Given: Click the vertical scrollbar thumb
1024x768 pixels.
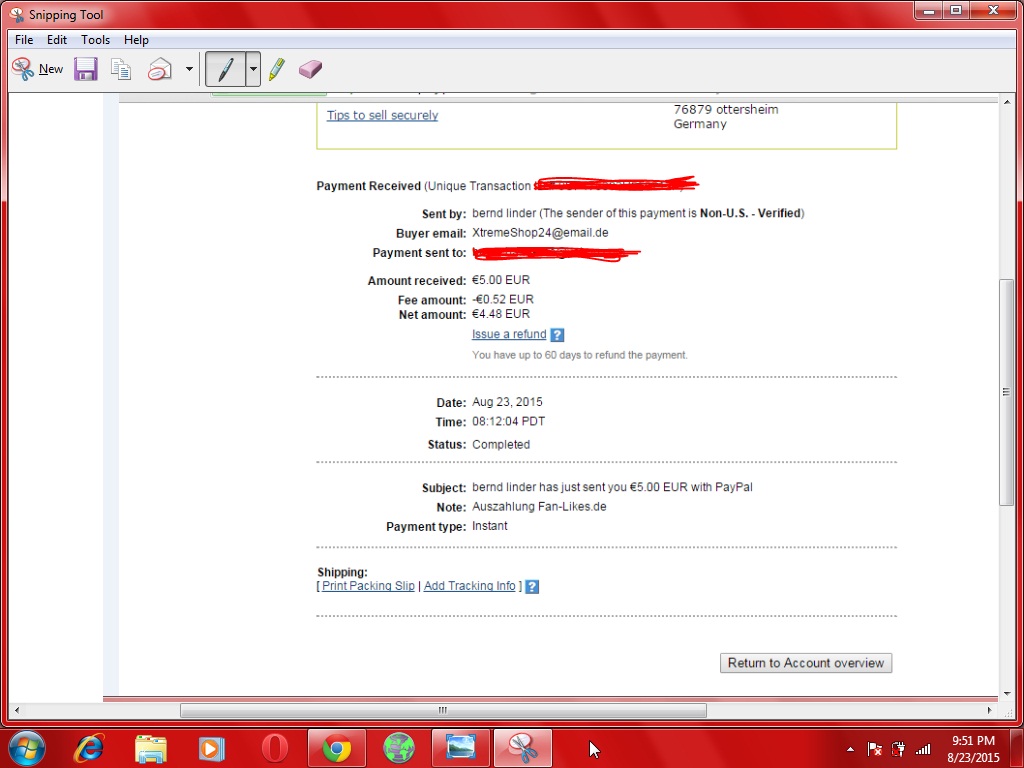Looking at the screenshot, I should pos(1006,391).
